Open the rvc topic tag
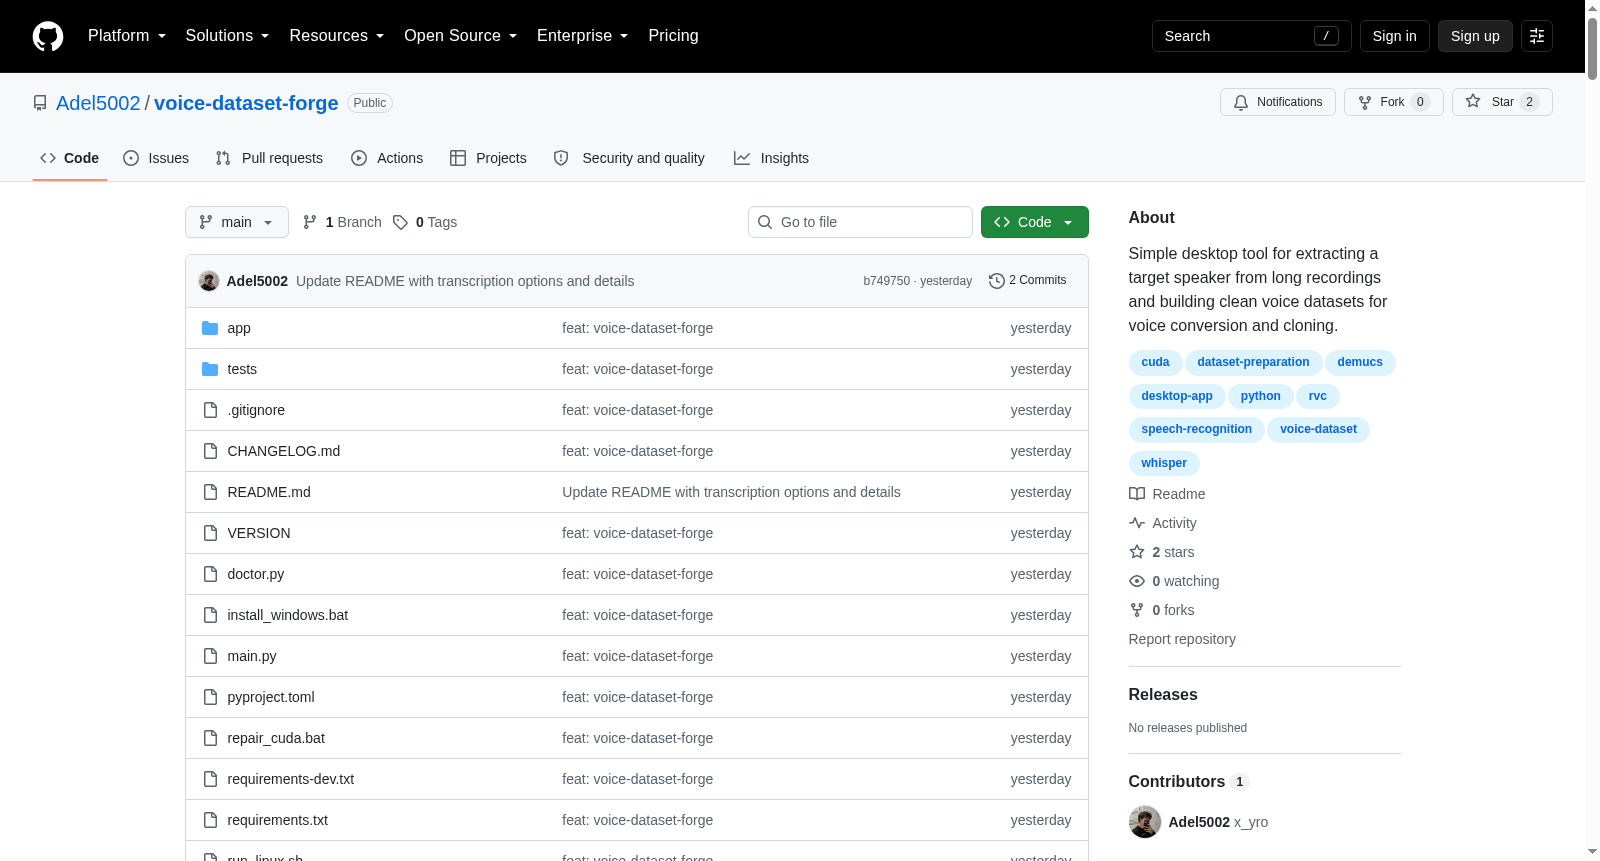The height and width of the screenshot is (861, 1600). (1318, 396)
